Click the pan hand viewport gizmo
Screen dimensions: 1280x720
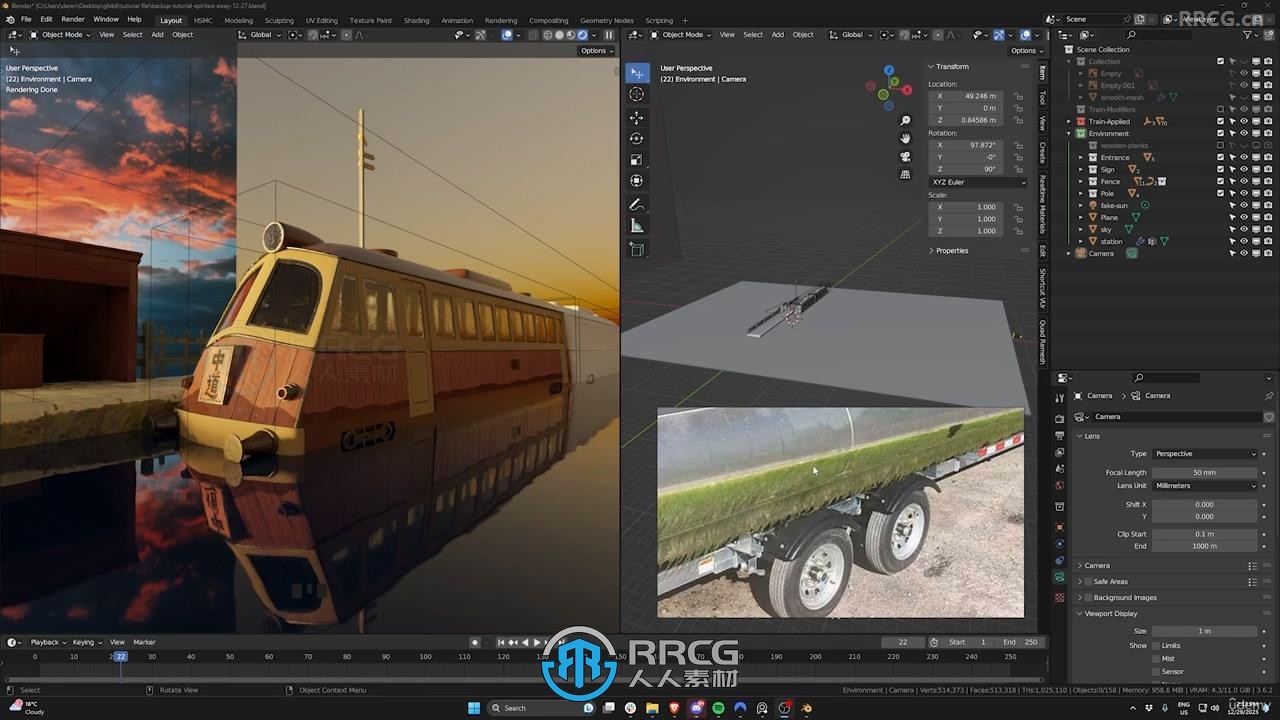point(905,138)
